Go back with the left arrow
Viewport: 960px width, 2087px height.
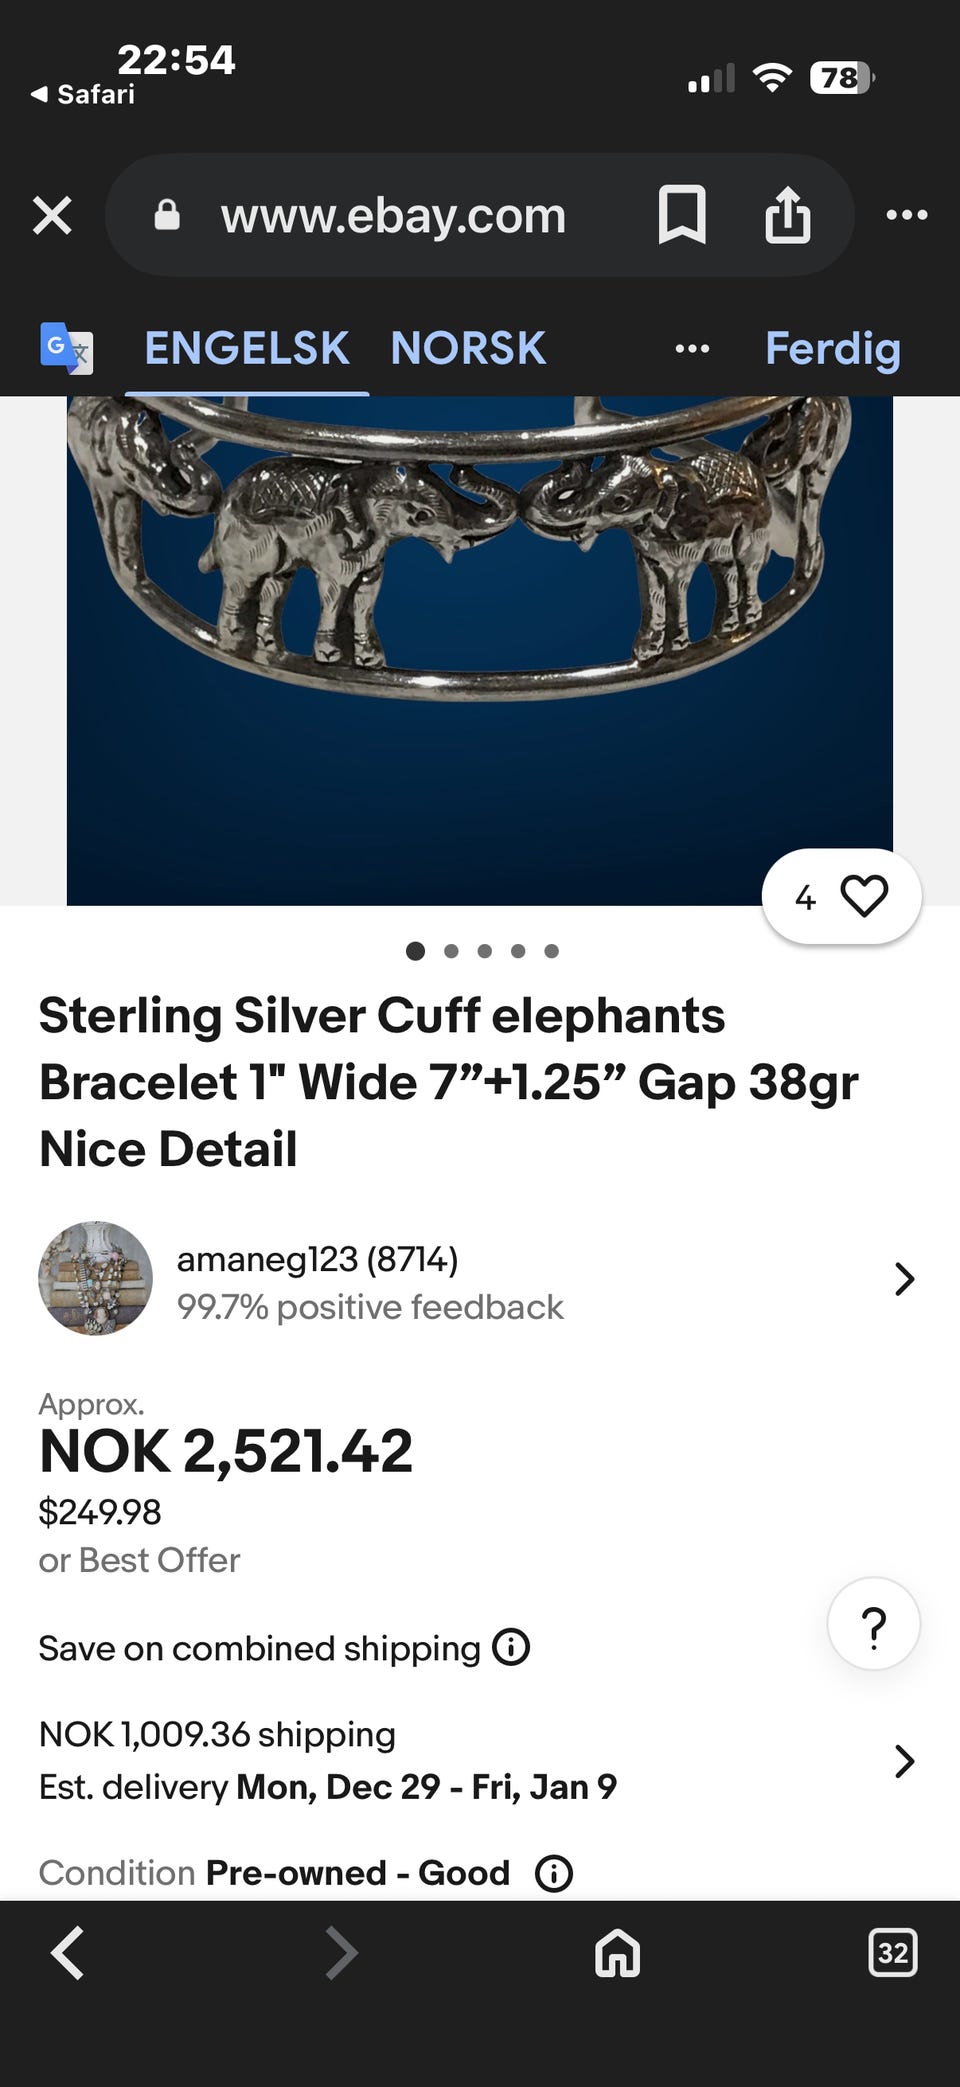tap(68, 1952)
